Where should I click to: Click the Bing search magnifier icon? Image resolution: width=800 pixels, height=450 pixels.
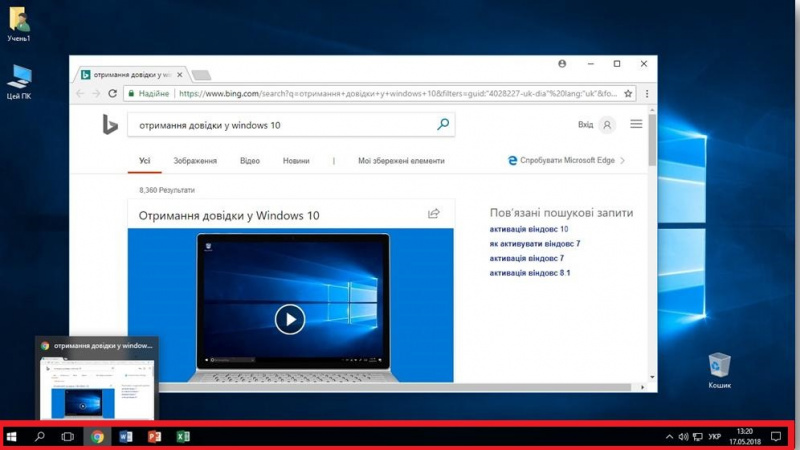coord(443,125)
